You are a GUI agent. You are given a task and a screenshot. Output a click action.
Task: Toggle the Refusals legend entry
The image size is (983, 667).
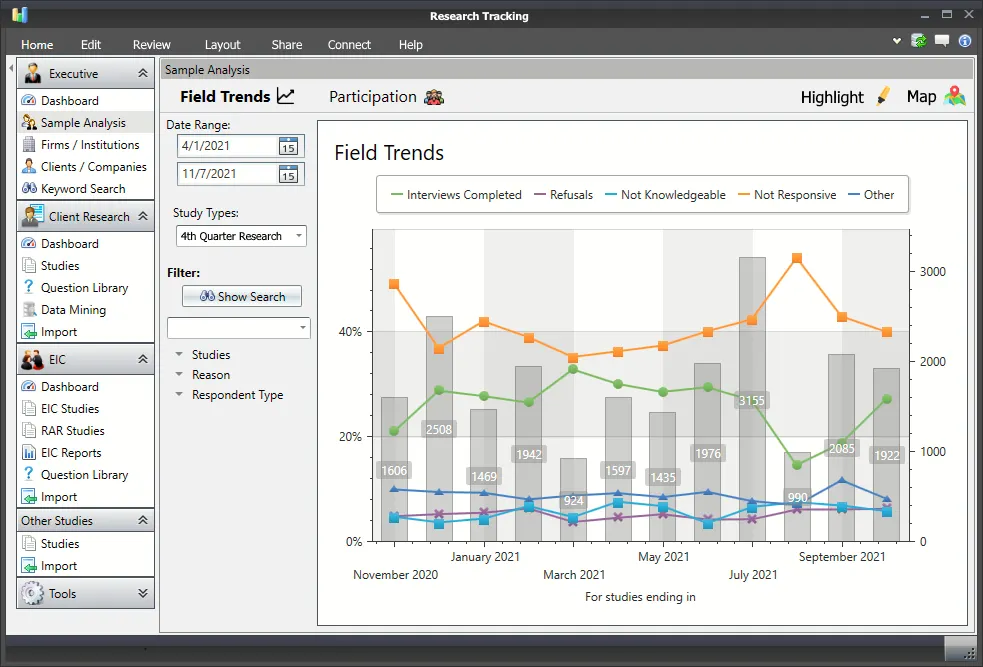coord(564,195)
